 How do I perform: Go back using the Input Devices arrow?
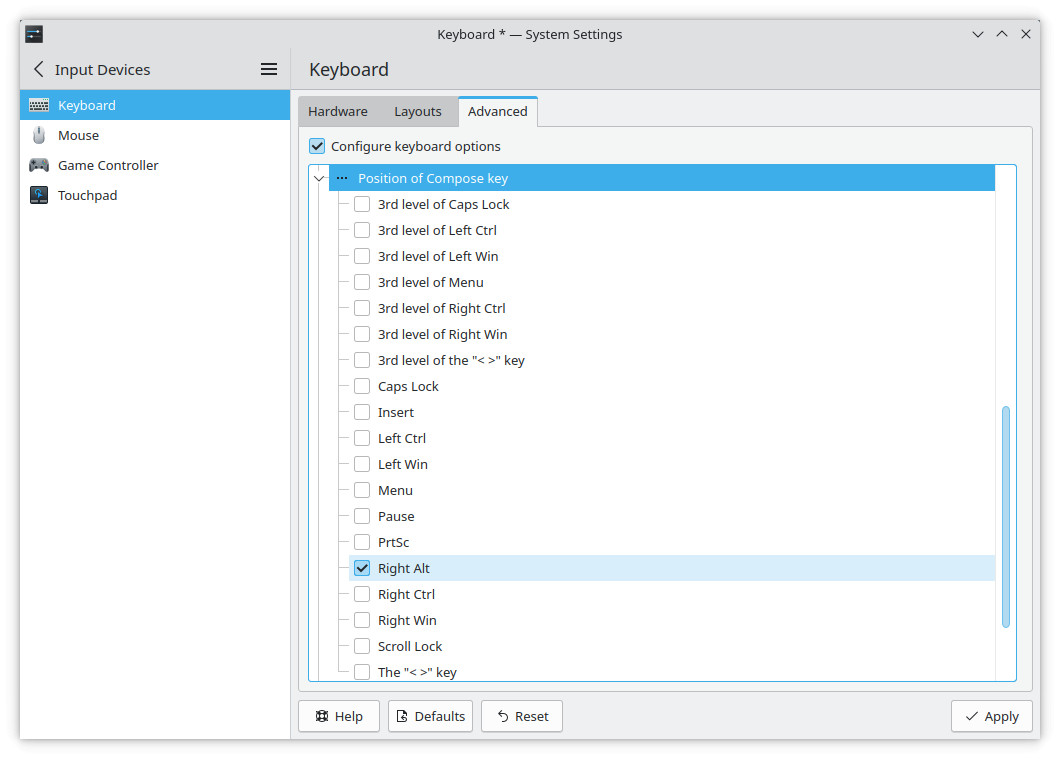[39, 69]
